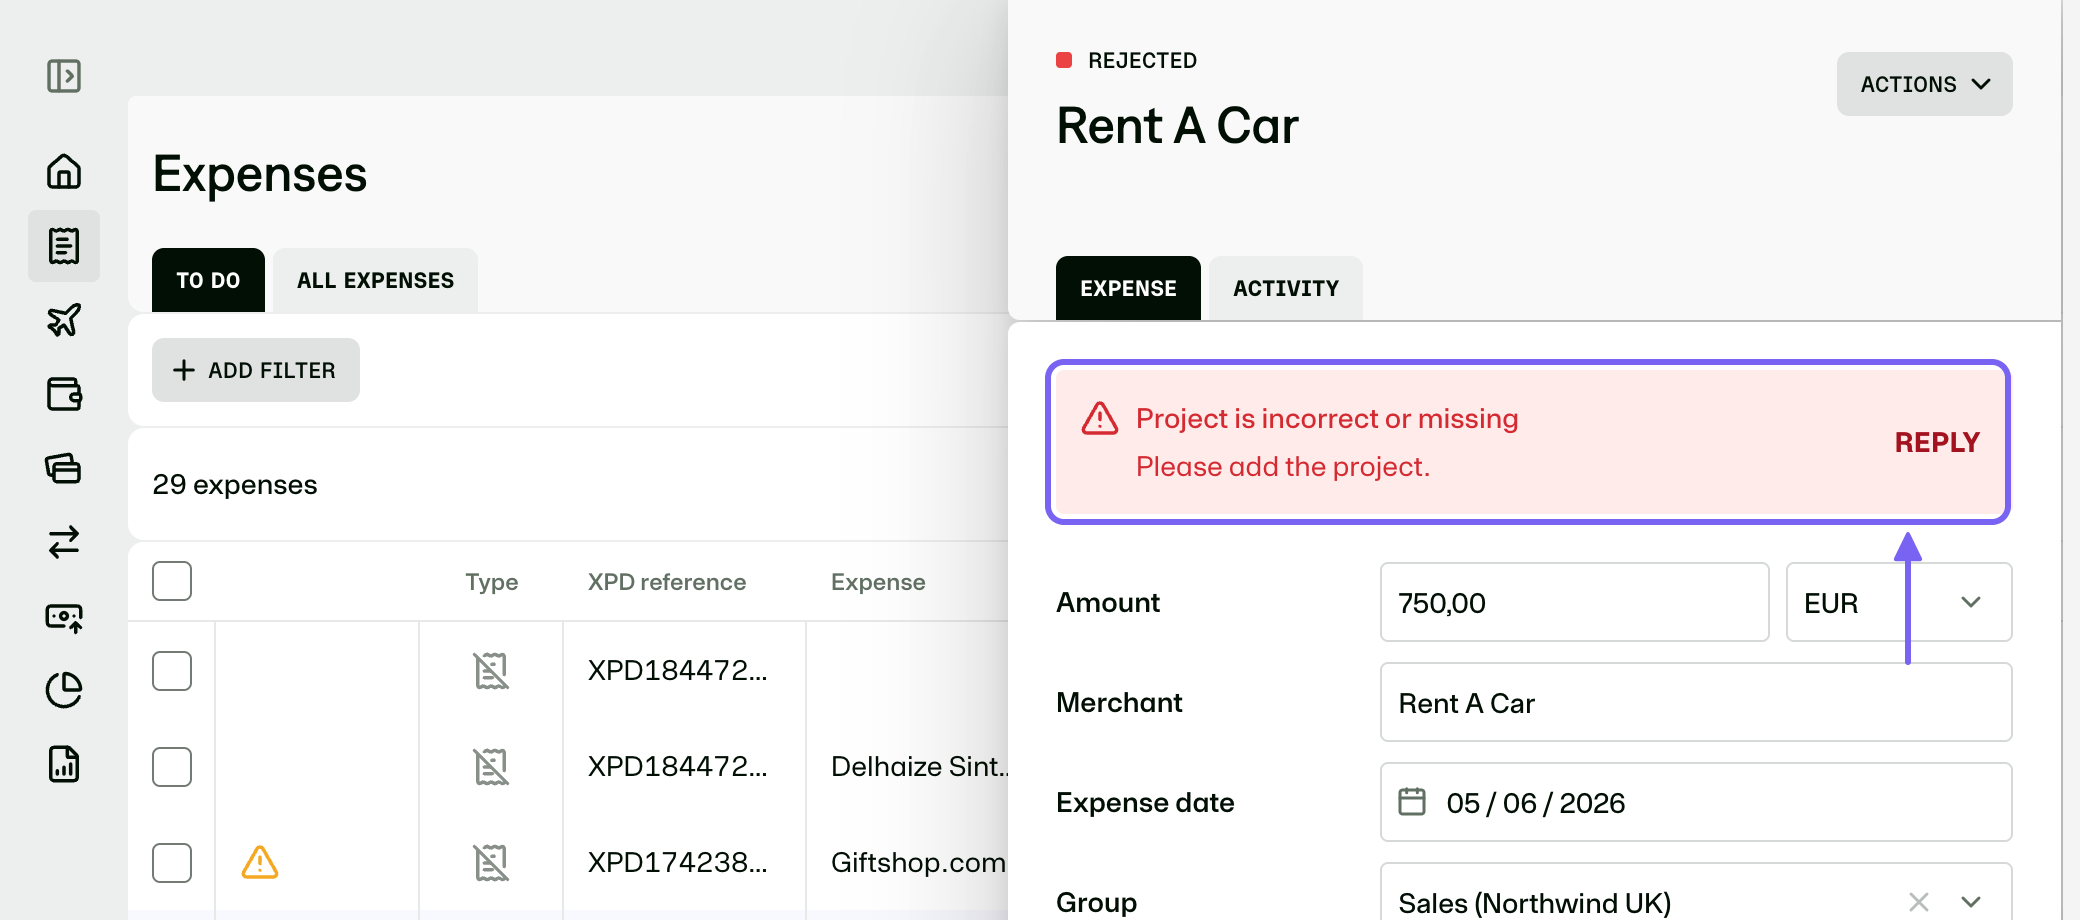Open the money reimbursement icon
The width and height of the screenshot is (2080, 920).
(64, 616)
